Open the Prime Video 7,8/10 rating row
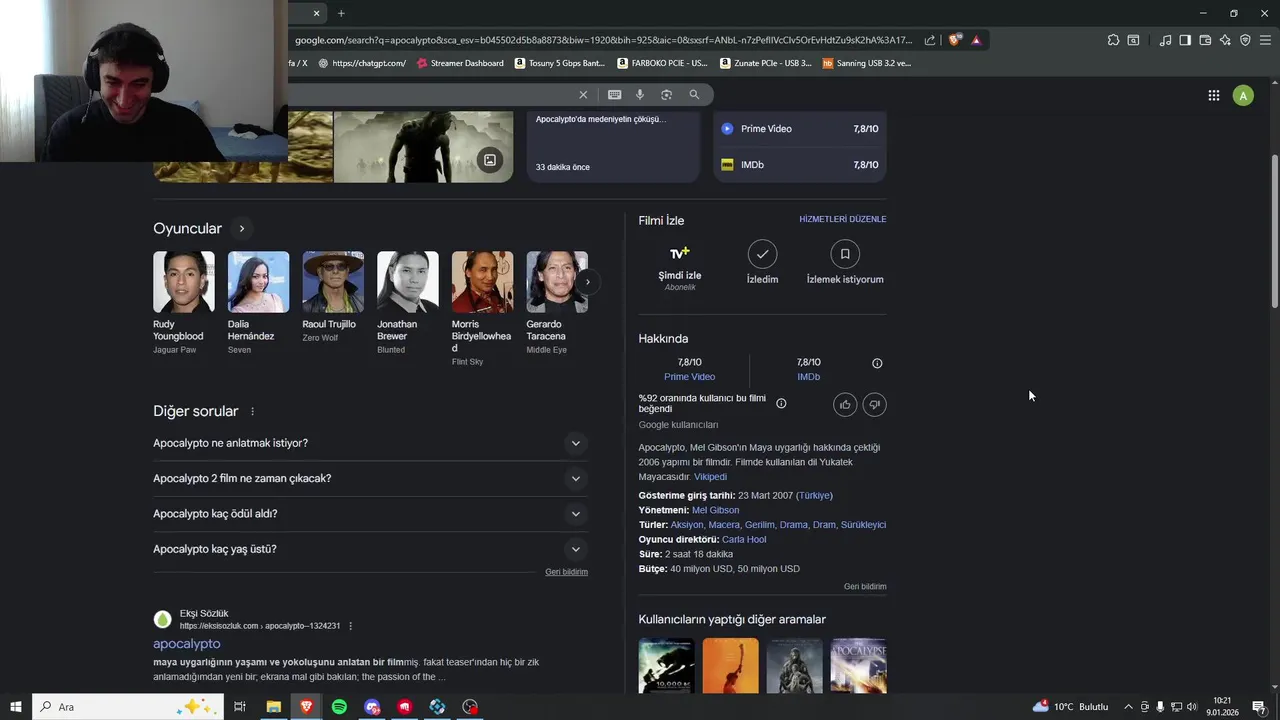The width and height of the screenshot is (1280, 720). [x=800, y=129]
